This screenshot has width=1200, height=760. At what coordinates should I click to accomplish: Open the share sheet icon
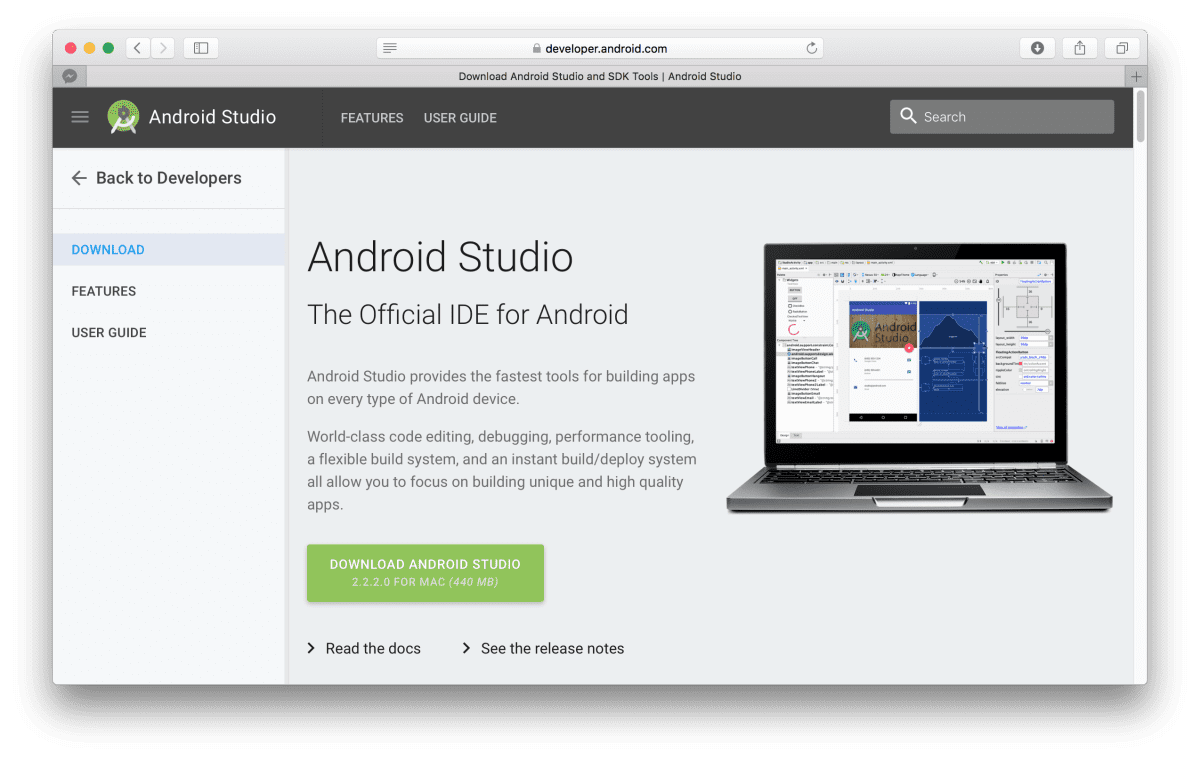pyautogui.click(x=1079, y=47)
